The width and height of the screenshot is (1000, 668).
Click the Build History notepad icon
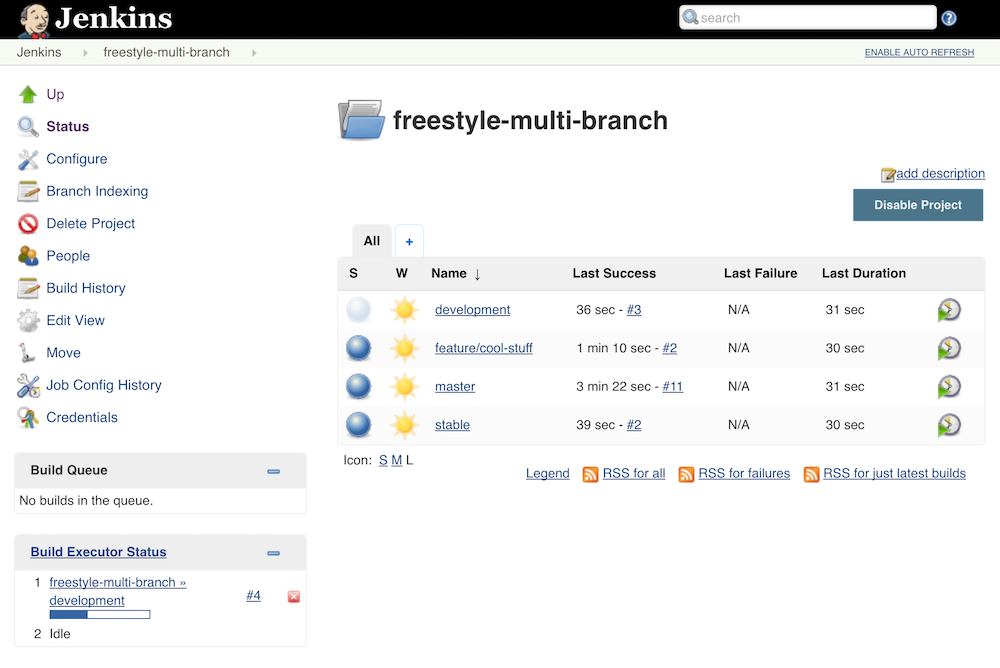[x=28, y=288]
